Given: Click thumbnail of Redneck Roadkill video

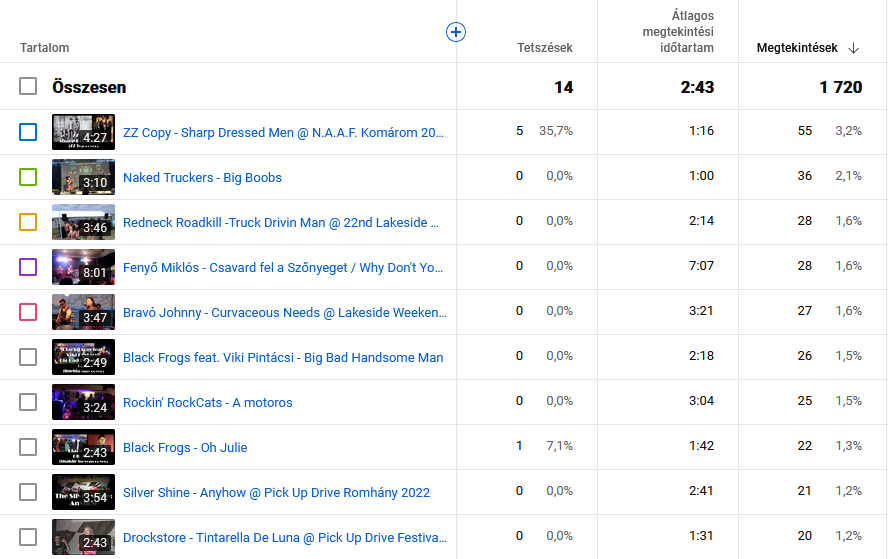Looking at the screenshot, I should pos(83,222).
